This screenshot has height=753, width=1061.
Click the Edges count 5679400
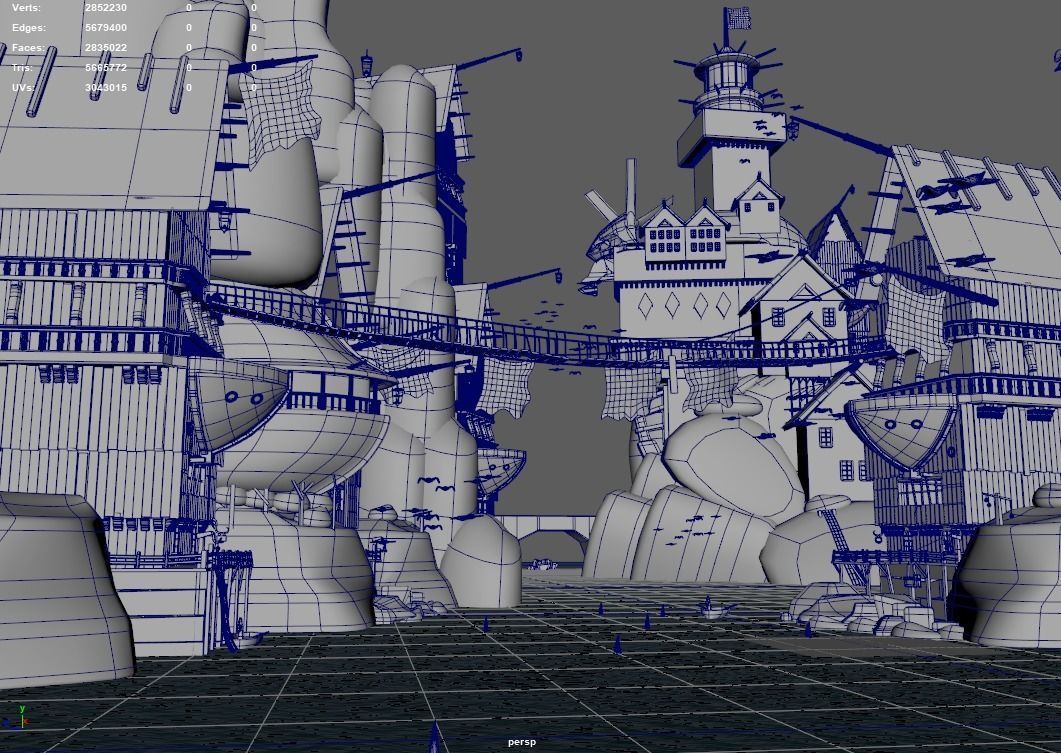106,28
